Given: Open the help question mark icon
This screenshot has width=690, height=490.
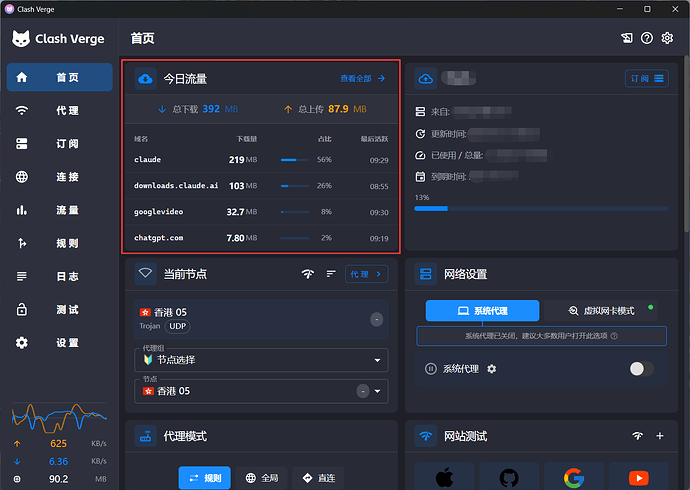Looking at the screenshot, I should click(x=647, y=38).
